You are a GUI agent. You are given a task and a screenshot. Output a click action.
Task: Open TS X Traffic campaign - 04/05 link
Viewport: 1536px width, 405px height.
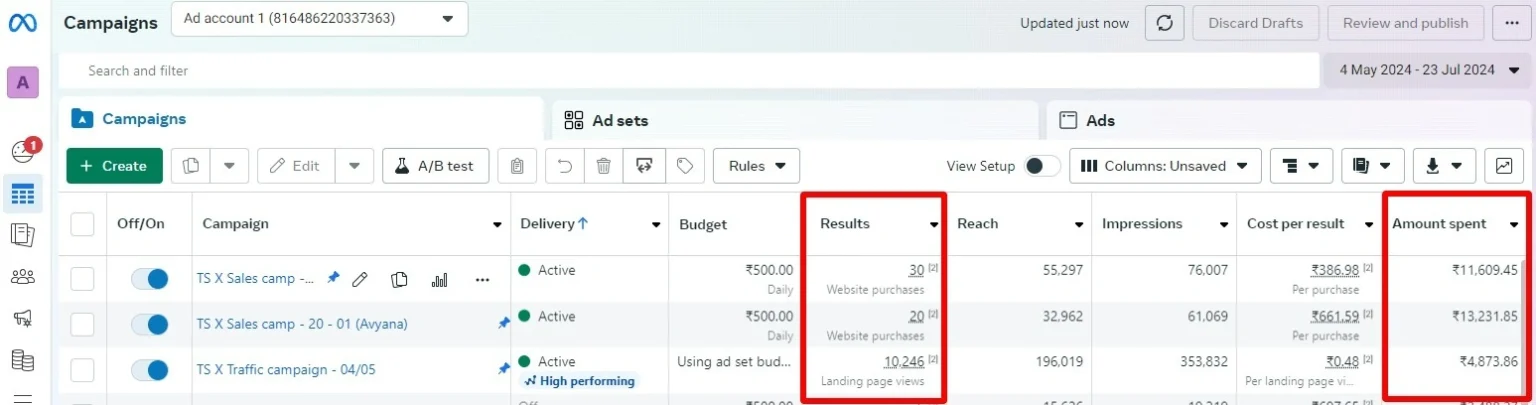point(286,370)
